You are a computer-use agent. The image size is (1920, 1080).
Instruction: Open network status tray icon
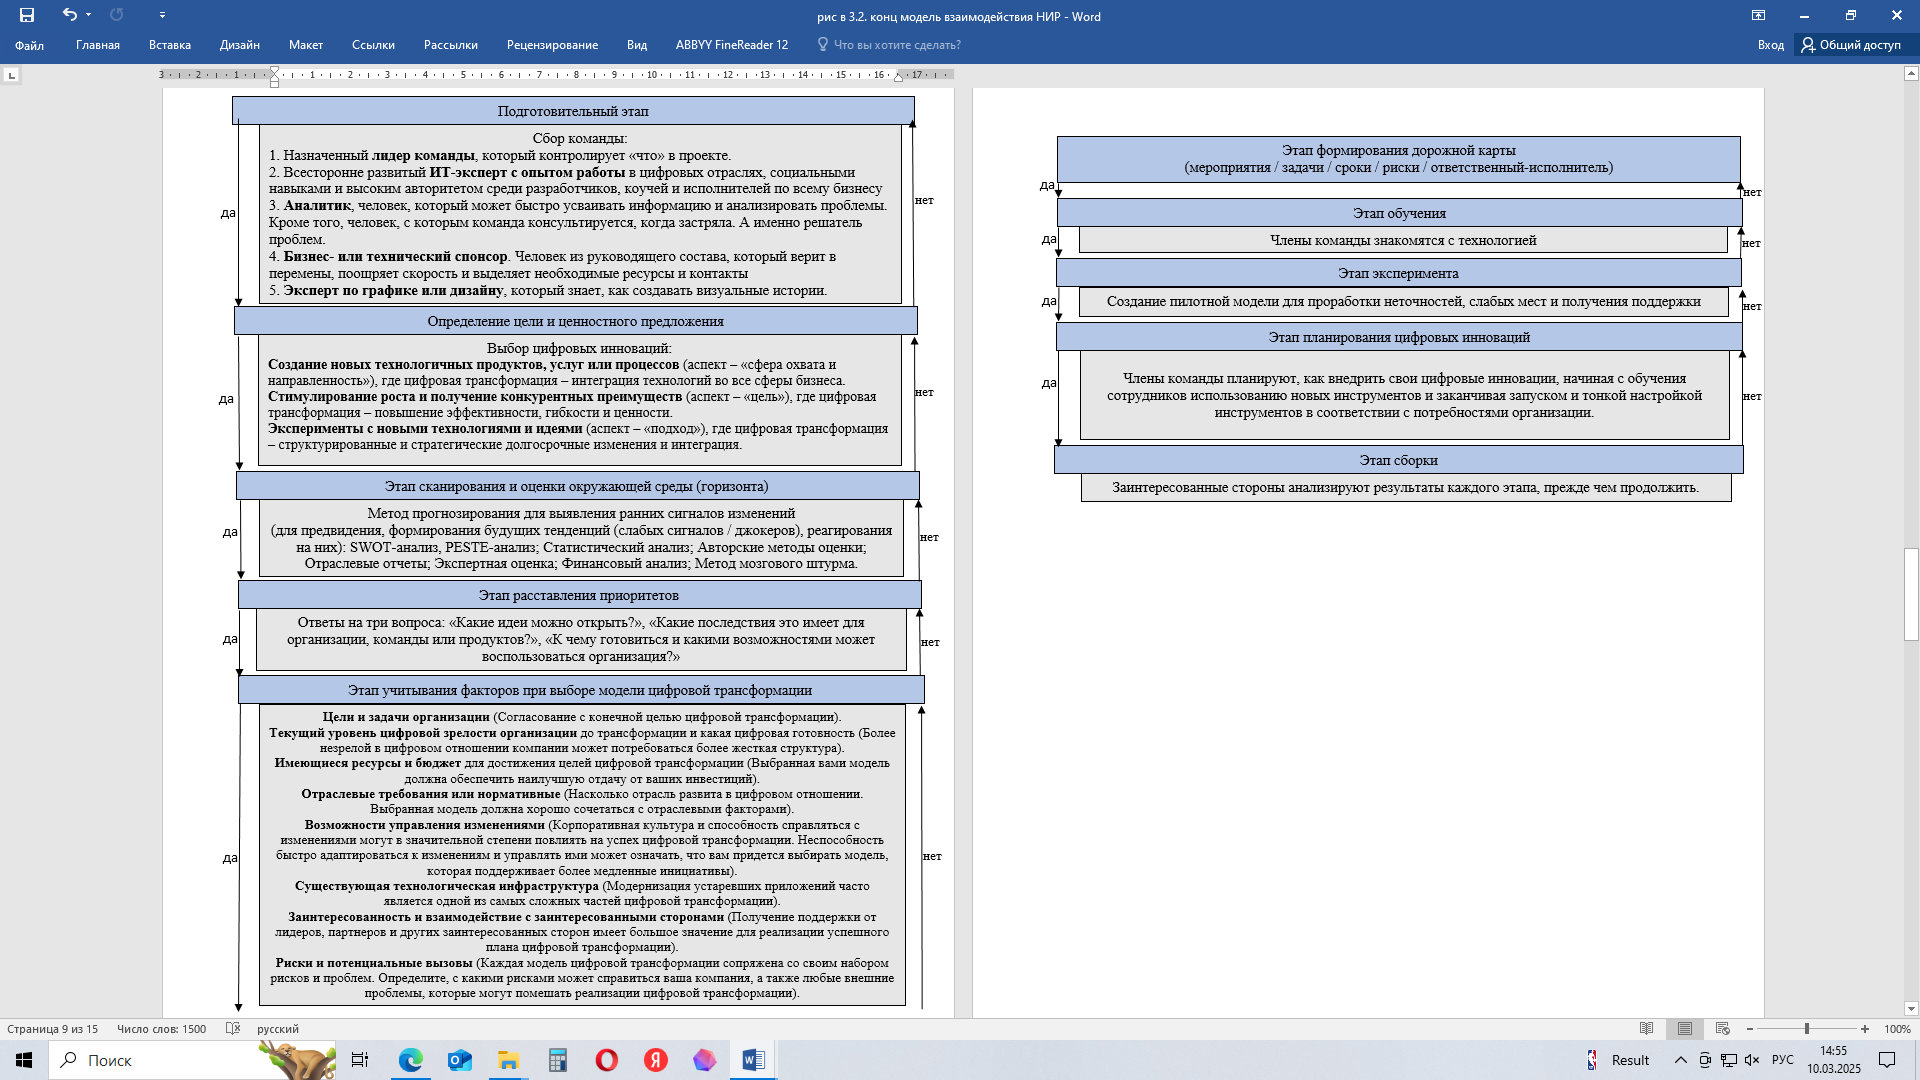pyautogui.click(x=1729, y=1060)
